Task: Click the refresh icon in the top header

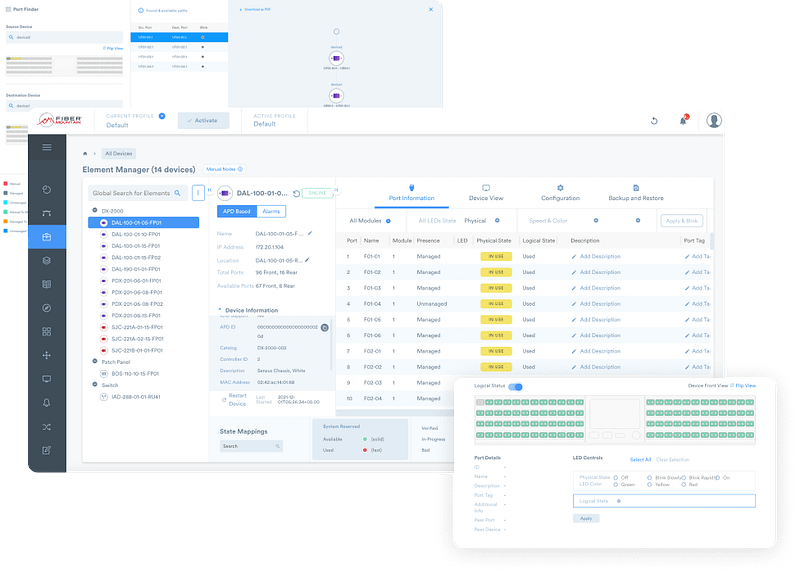Action: click(x=654, y=121)
